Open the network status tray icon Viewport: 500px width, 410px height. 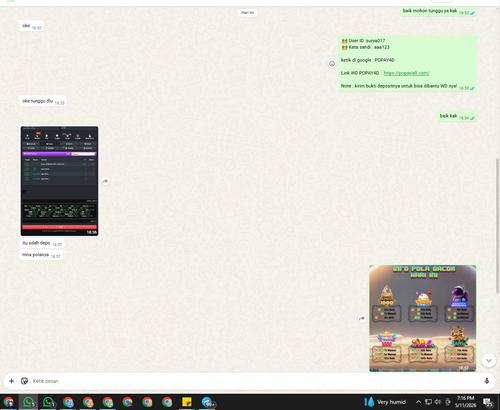(428, 402)
